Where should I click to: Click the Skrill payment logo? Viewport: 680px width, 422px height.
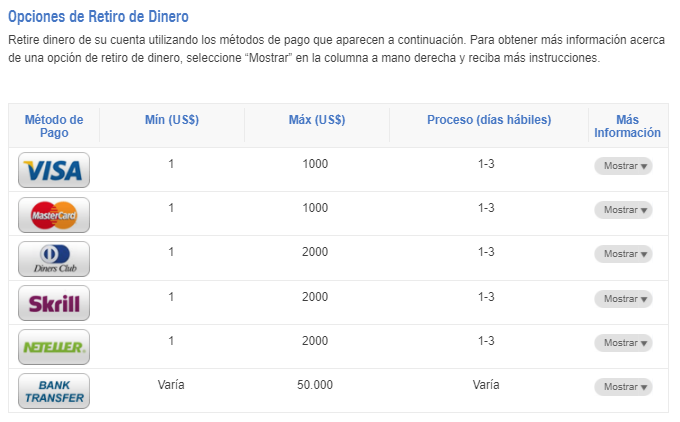tap(54, 302)
